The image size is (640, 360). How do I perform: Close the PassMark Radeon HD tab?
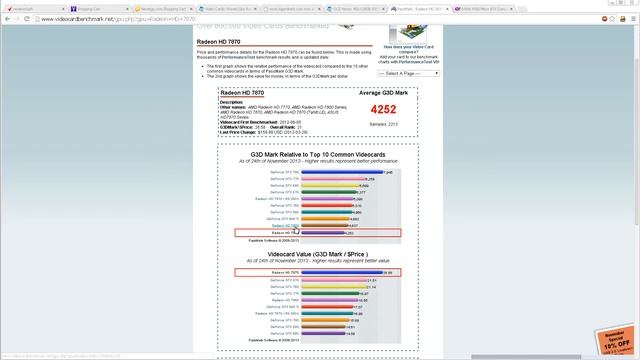pyautogui.click(x=447, y=9)
